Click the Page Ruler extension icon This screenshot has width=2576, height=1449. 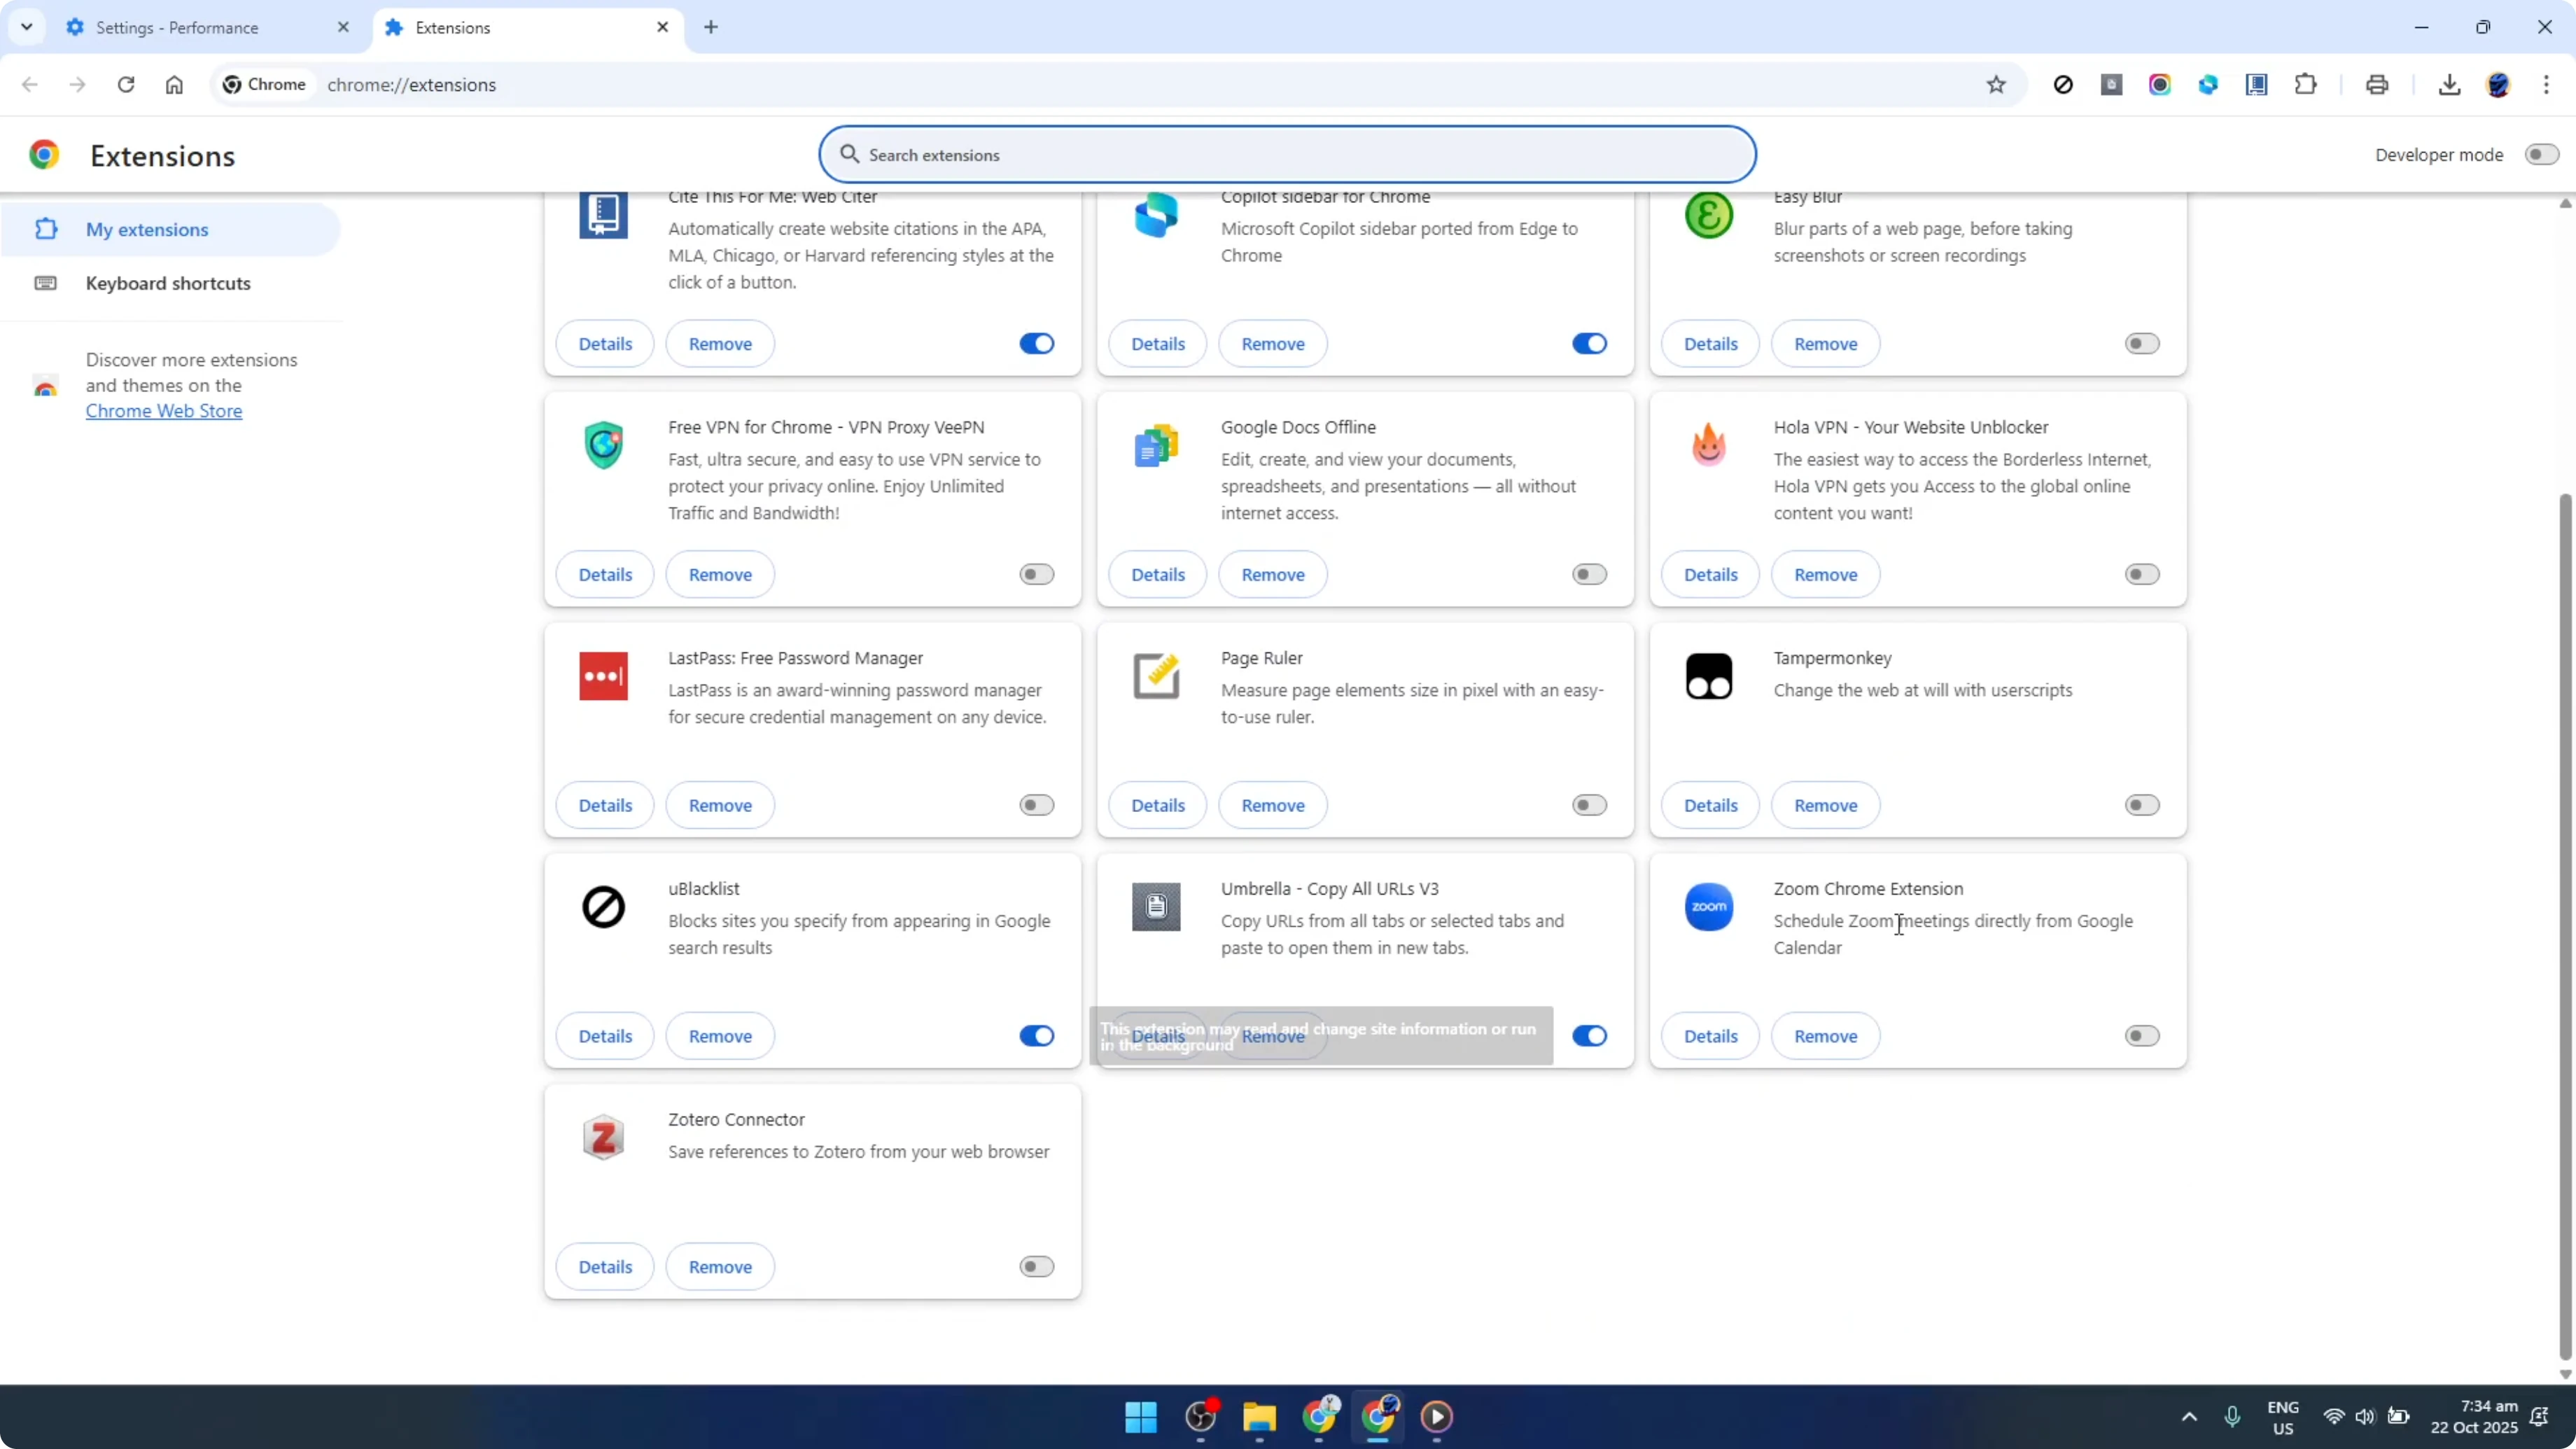[1156, 677]
